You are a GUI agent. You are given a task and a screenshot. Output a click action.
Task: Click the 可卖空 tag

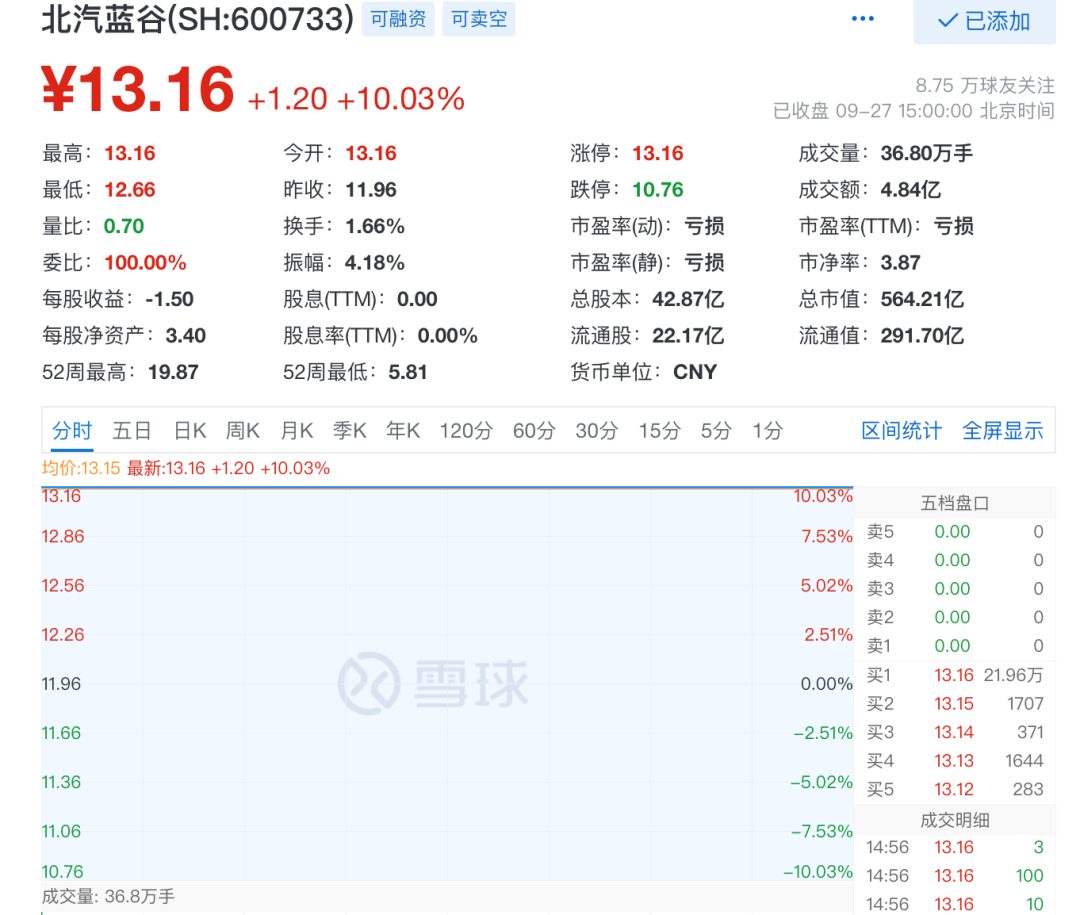479,19
